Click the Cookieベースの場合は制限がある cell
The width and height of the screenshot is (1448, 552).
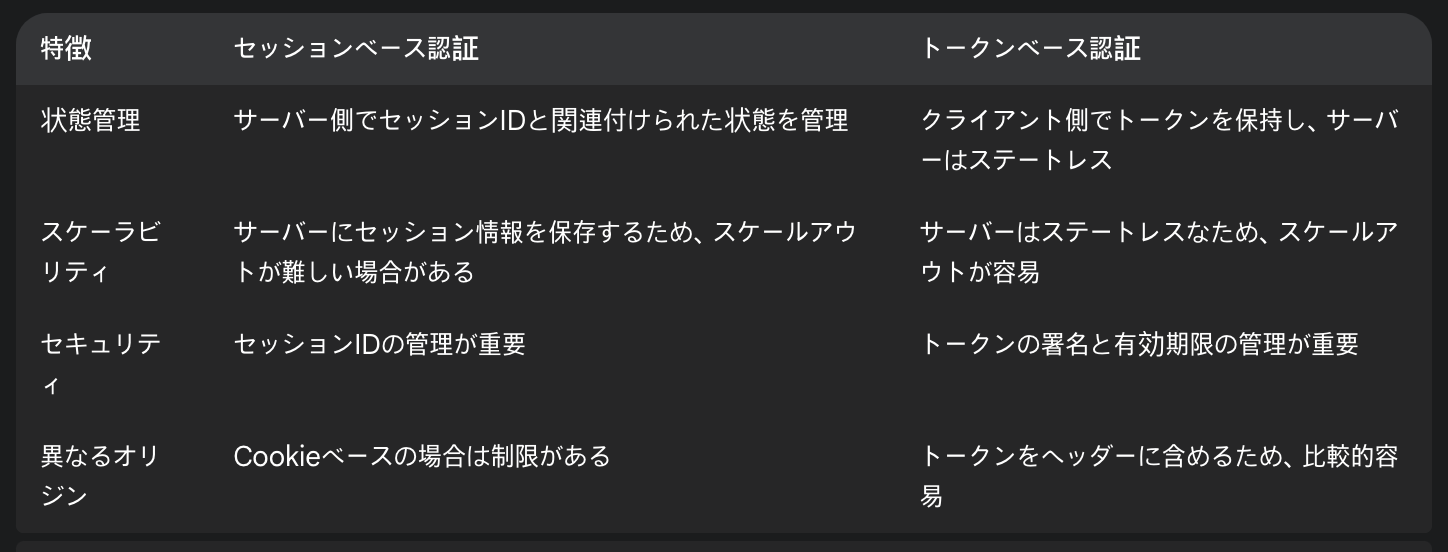pyautogui.click(x=421, y=456)
